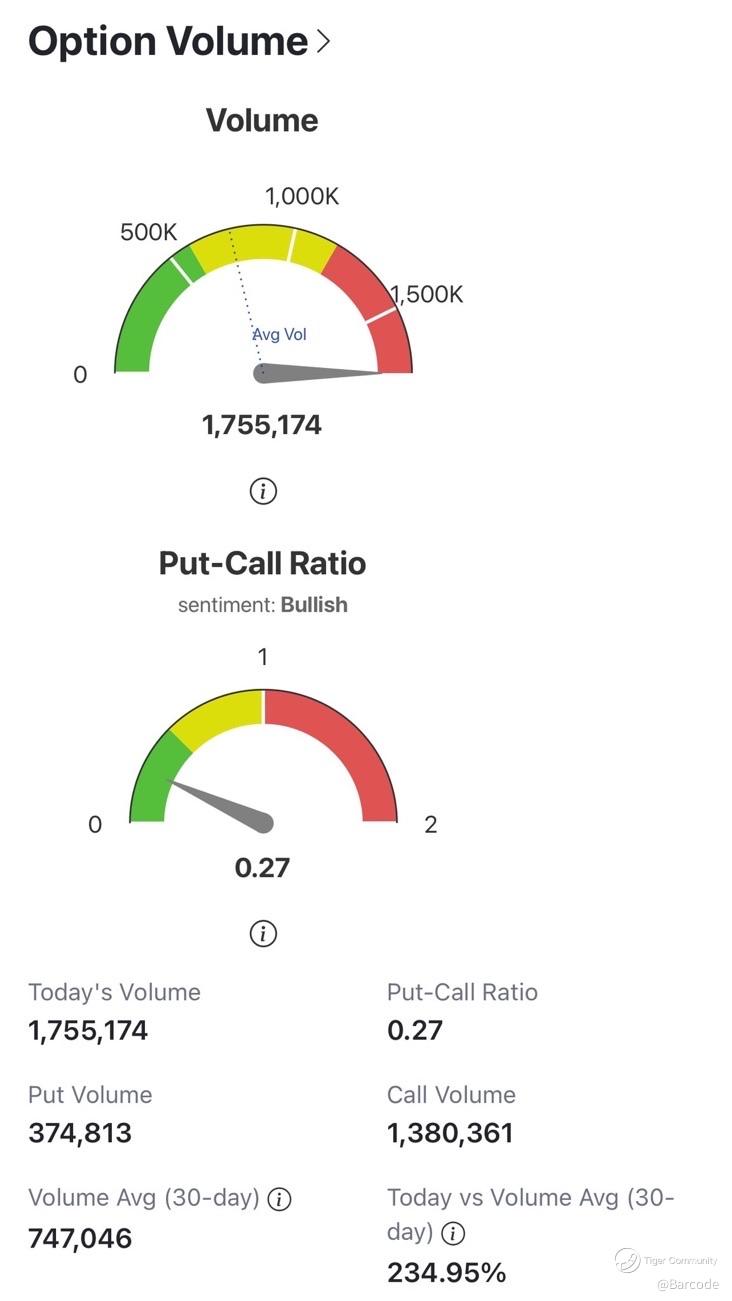This screenshot has height=1301, width=732.
Task: Select the Bullish sentiment label
Action: click(x=314, y=605)
